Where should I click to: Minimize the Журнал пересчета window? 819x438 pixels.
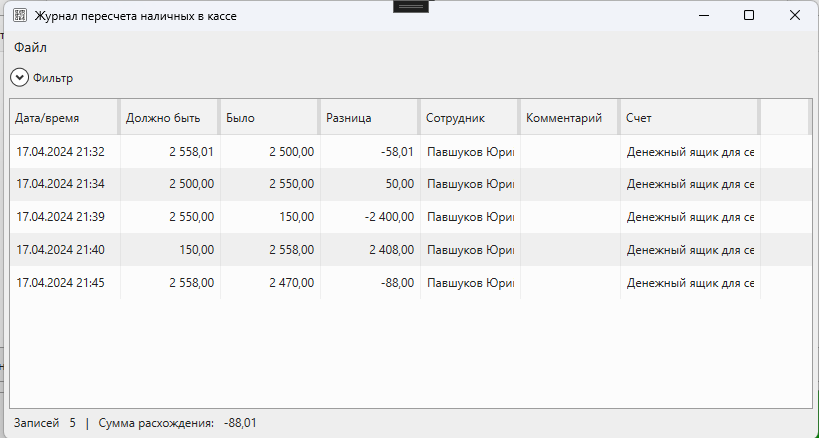(x=703, y=16)
